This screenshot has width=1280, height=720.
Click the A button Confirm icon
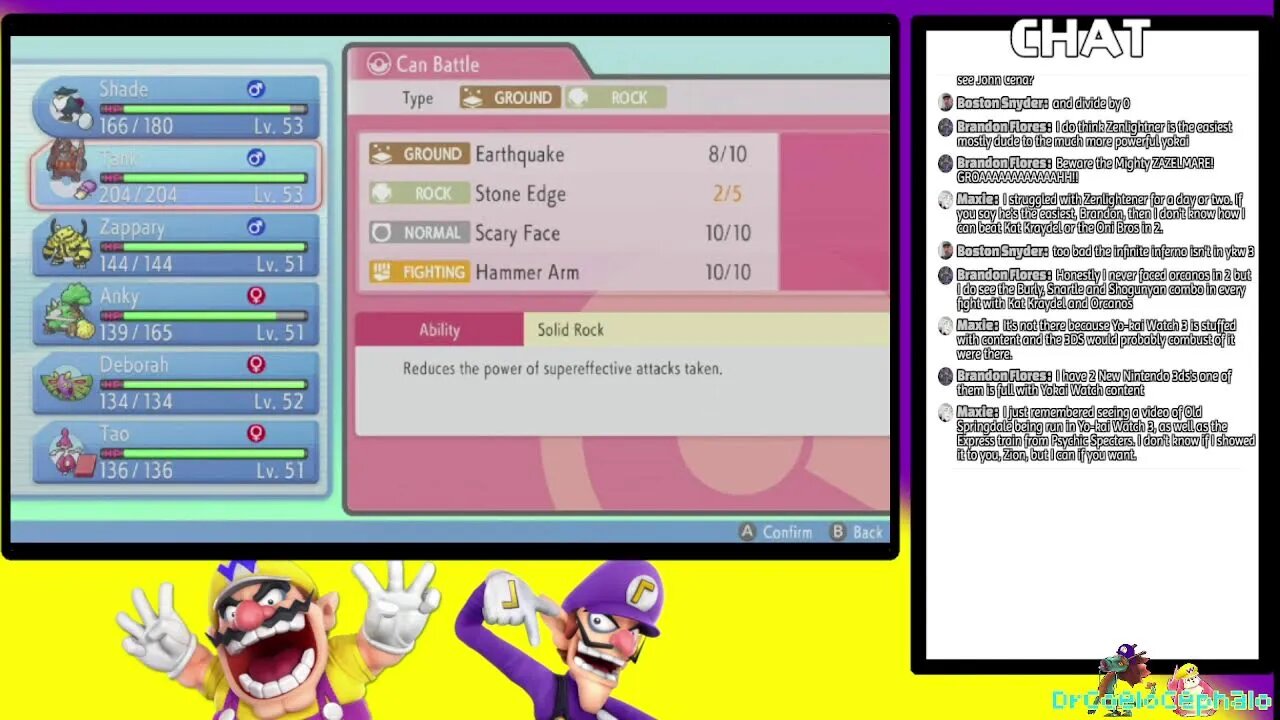pos(747,532)
